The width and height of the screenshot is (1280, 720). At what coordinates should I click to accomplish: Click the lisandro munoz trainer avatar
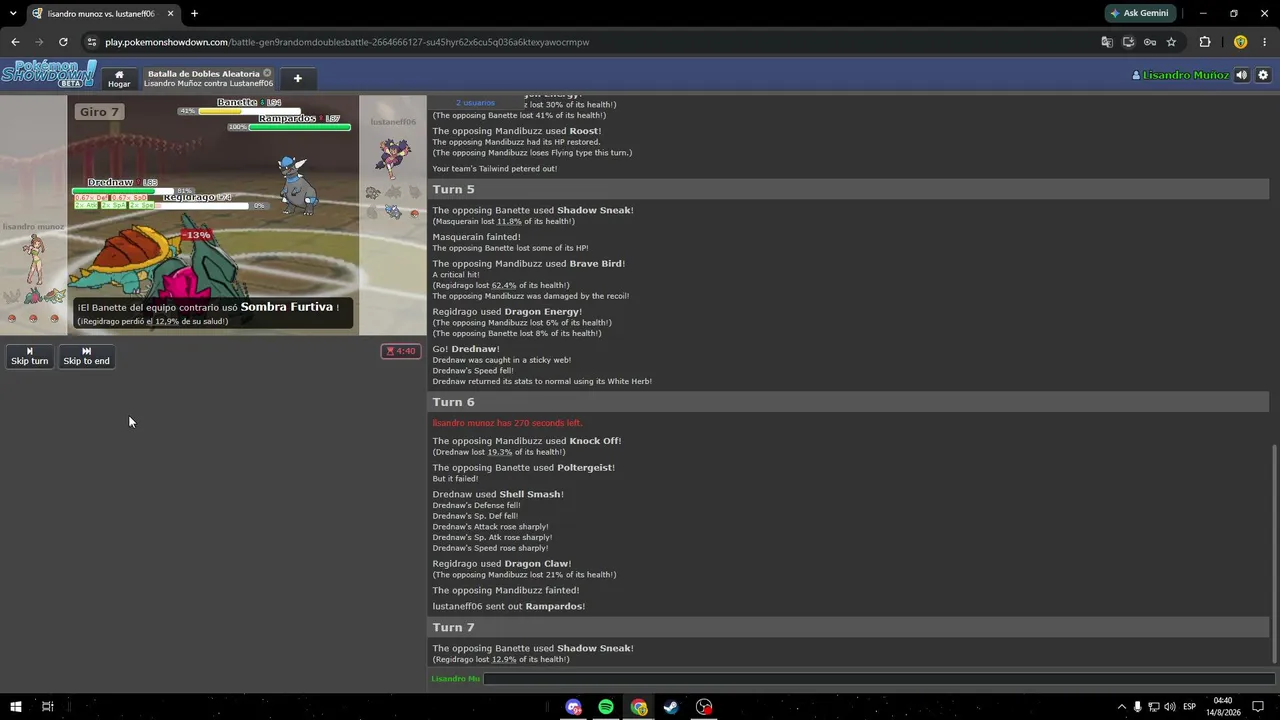coord(35,260)
